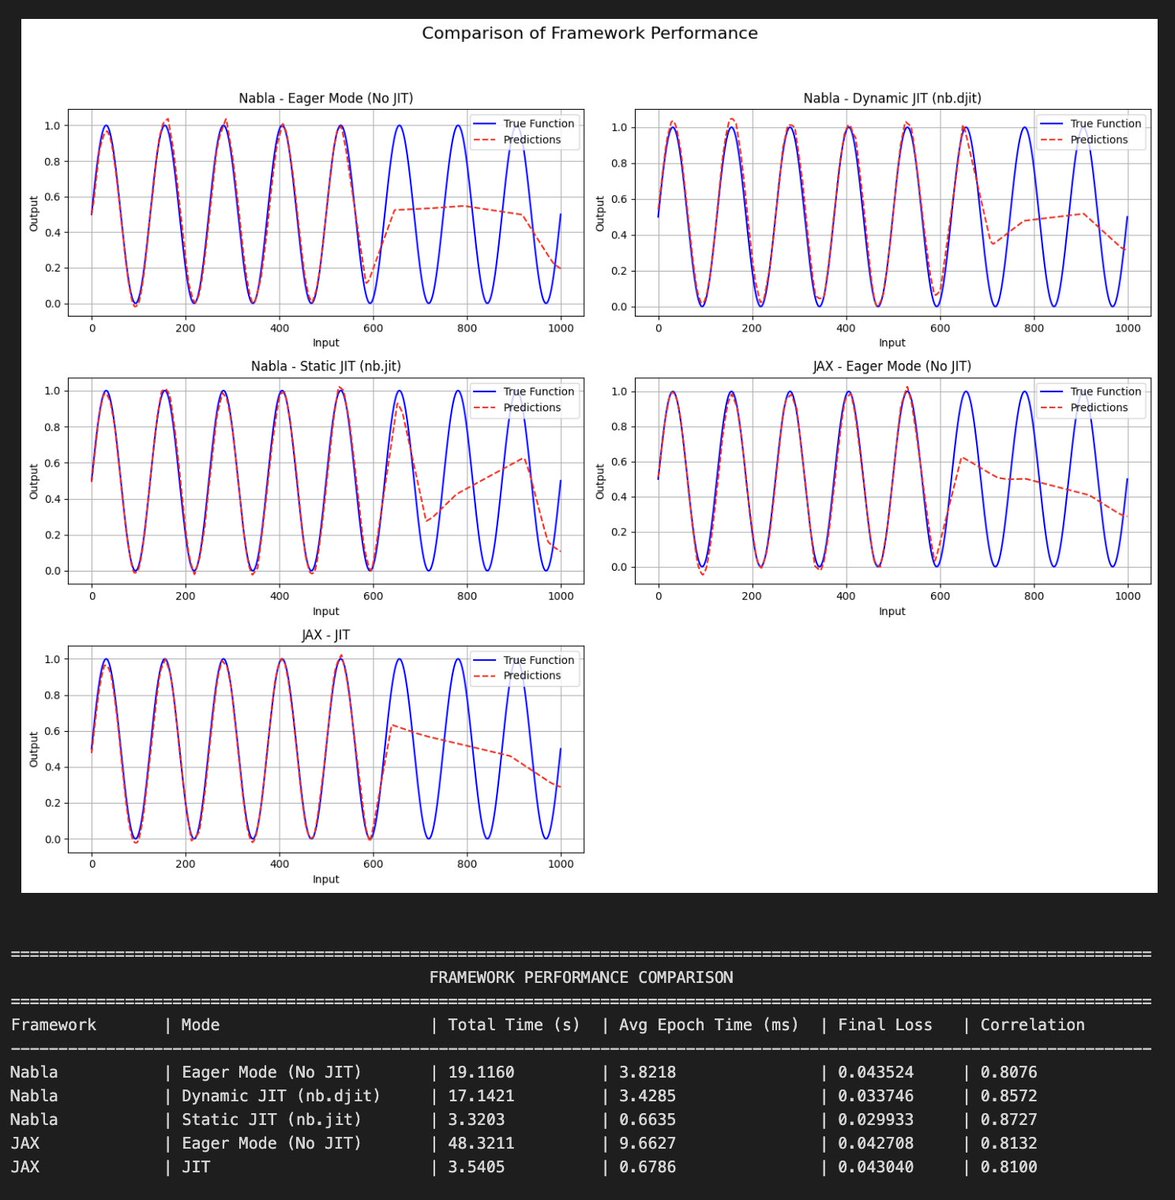
Task: Select the 'Nabla - Eager Mode (No JIT)' plot title
Action: point(326,98)
